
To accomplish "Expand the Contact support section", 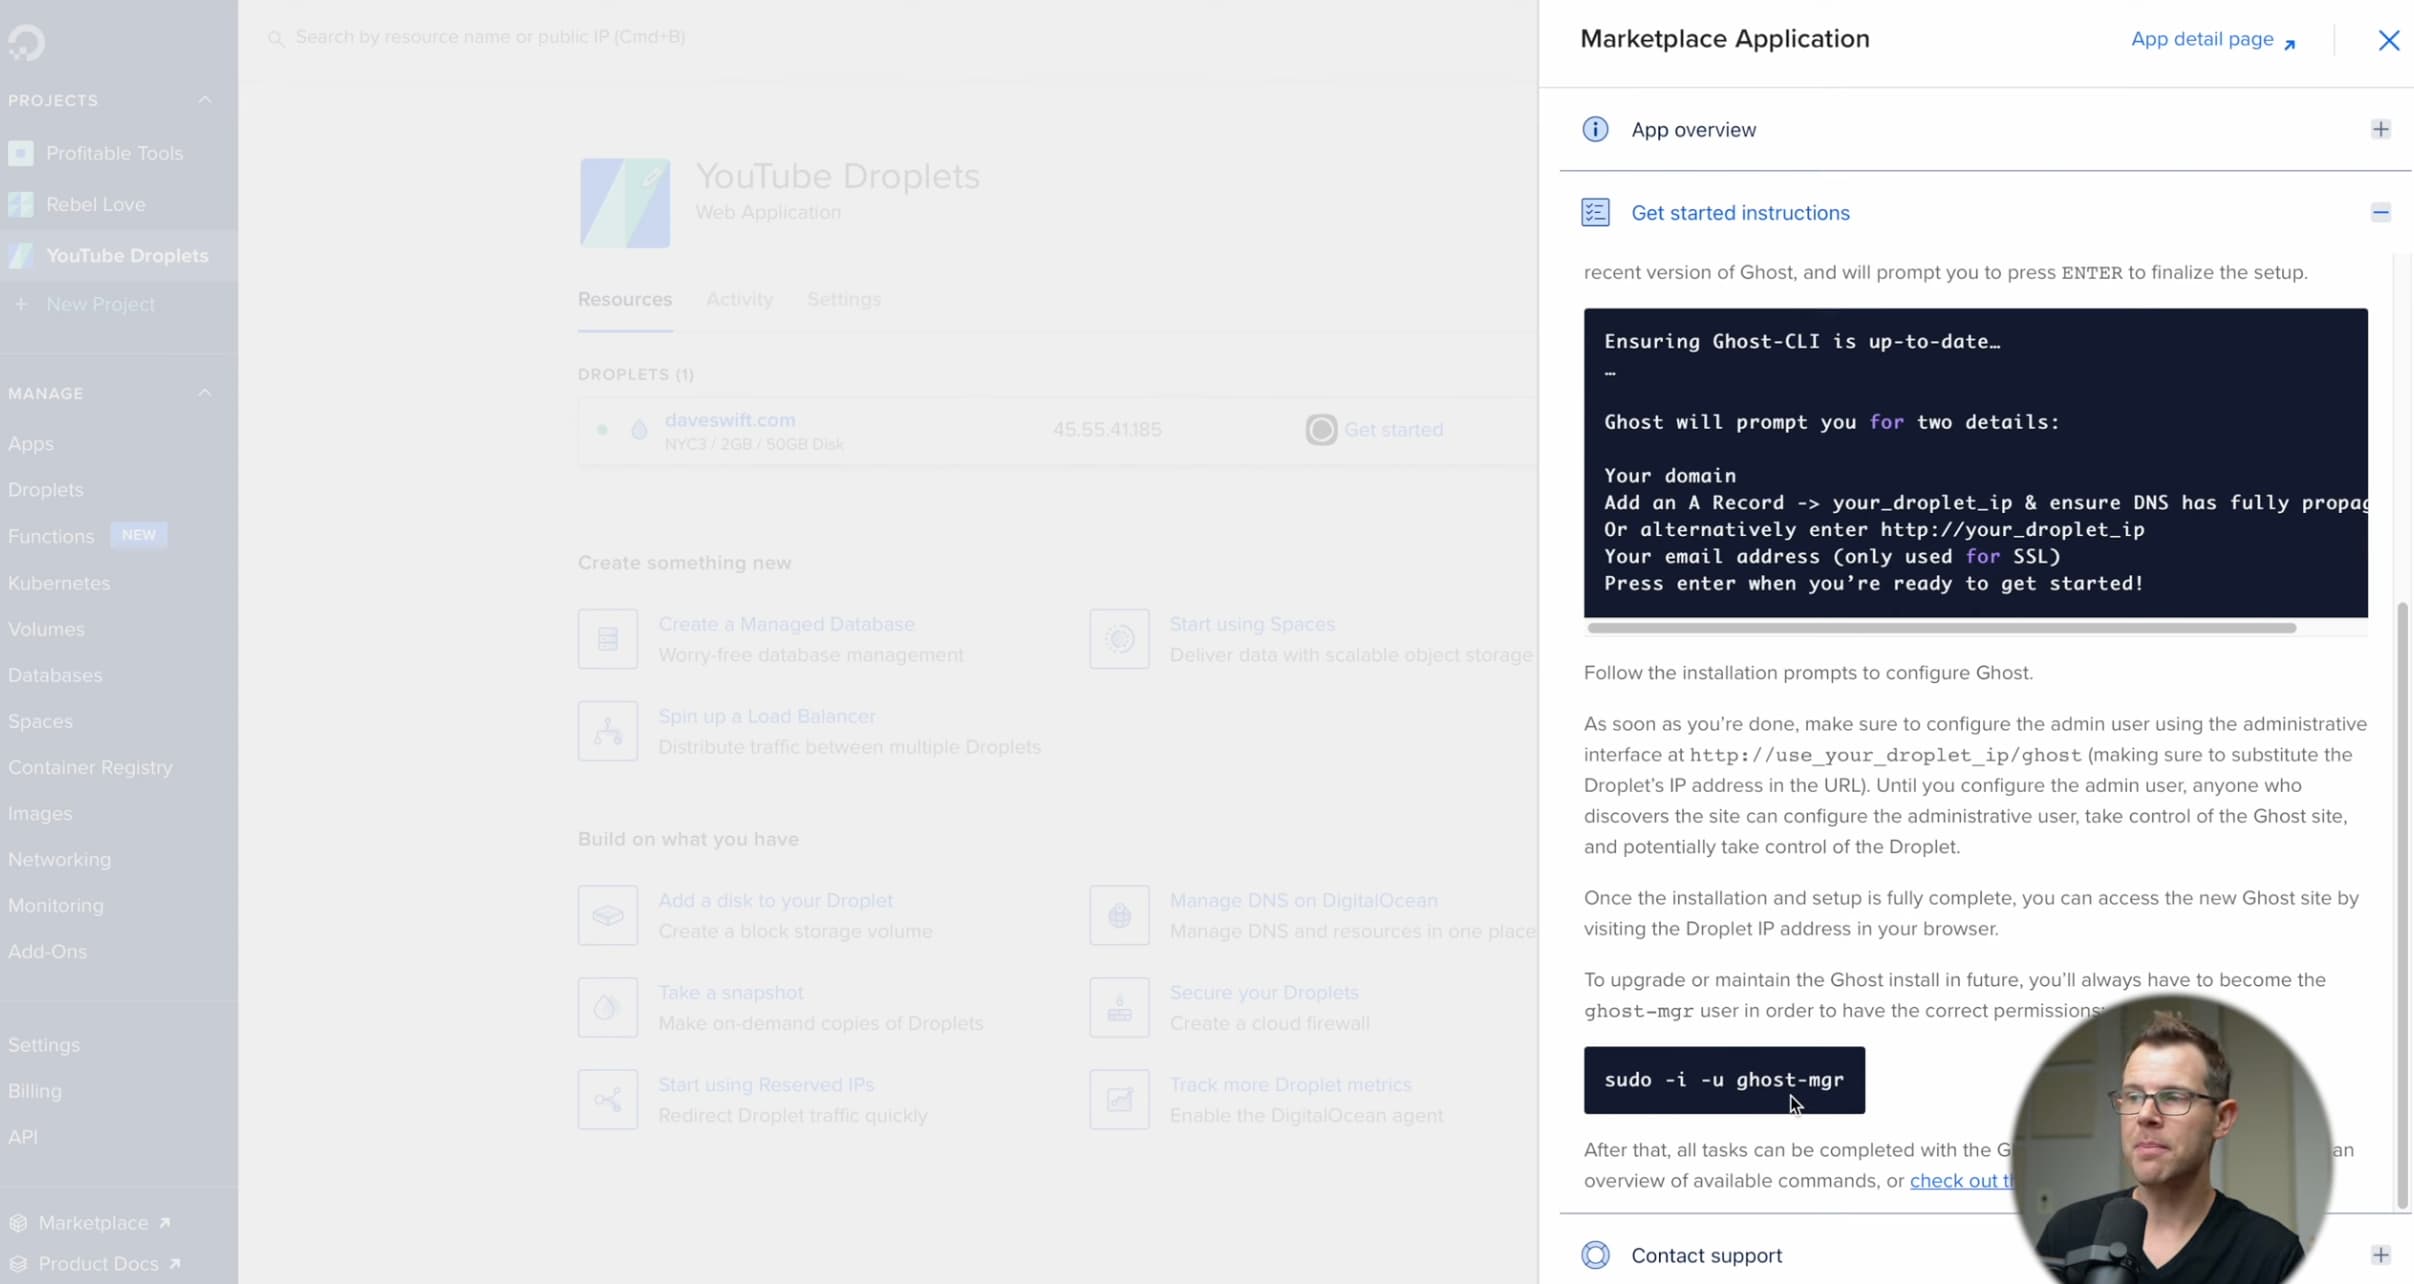I will tap(2380, 1255).
